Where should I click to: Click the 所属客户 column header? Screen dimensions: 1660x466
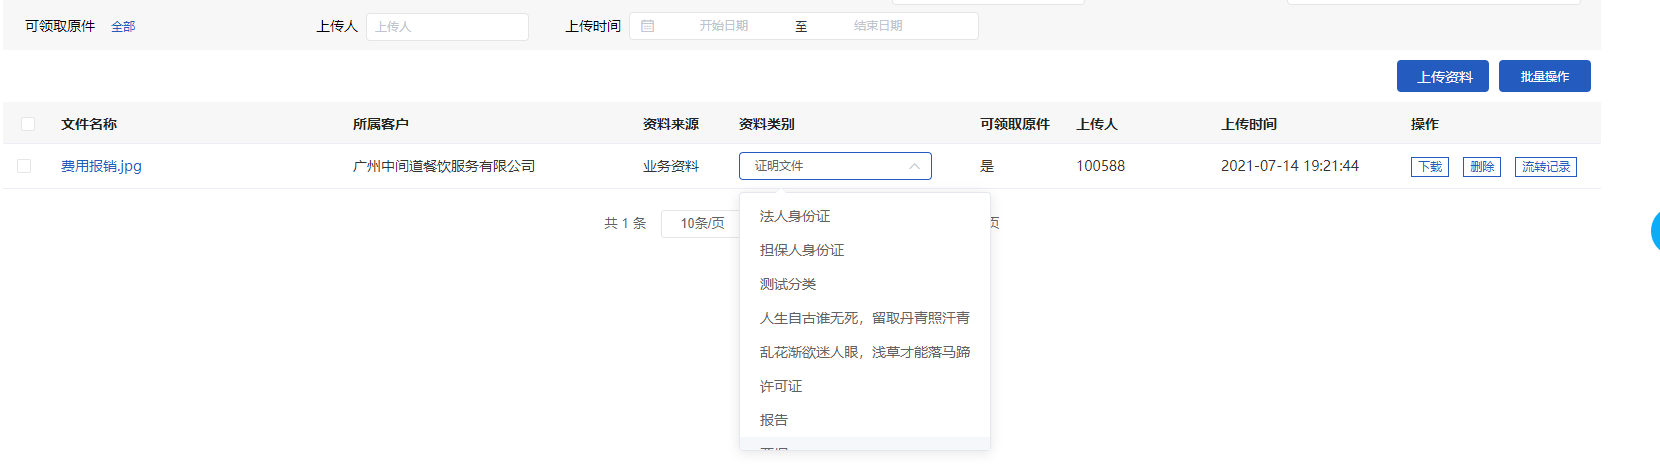[x=381, y=124]
